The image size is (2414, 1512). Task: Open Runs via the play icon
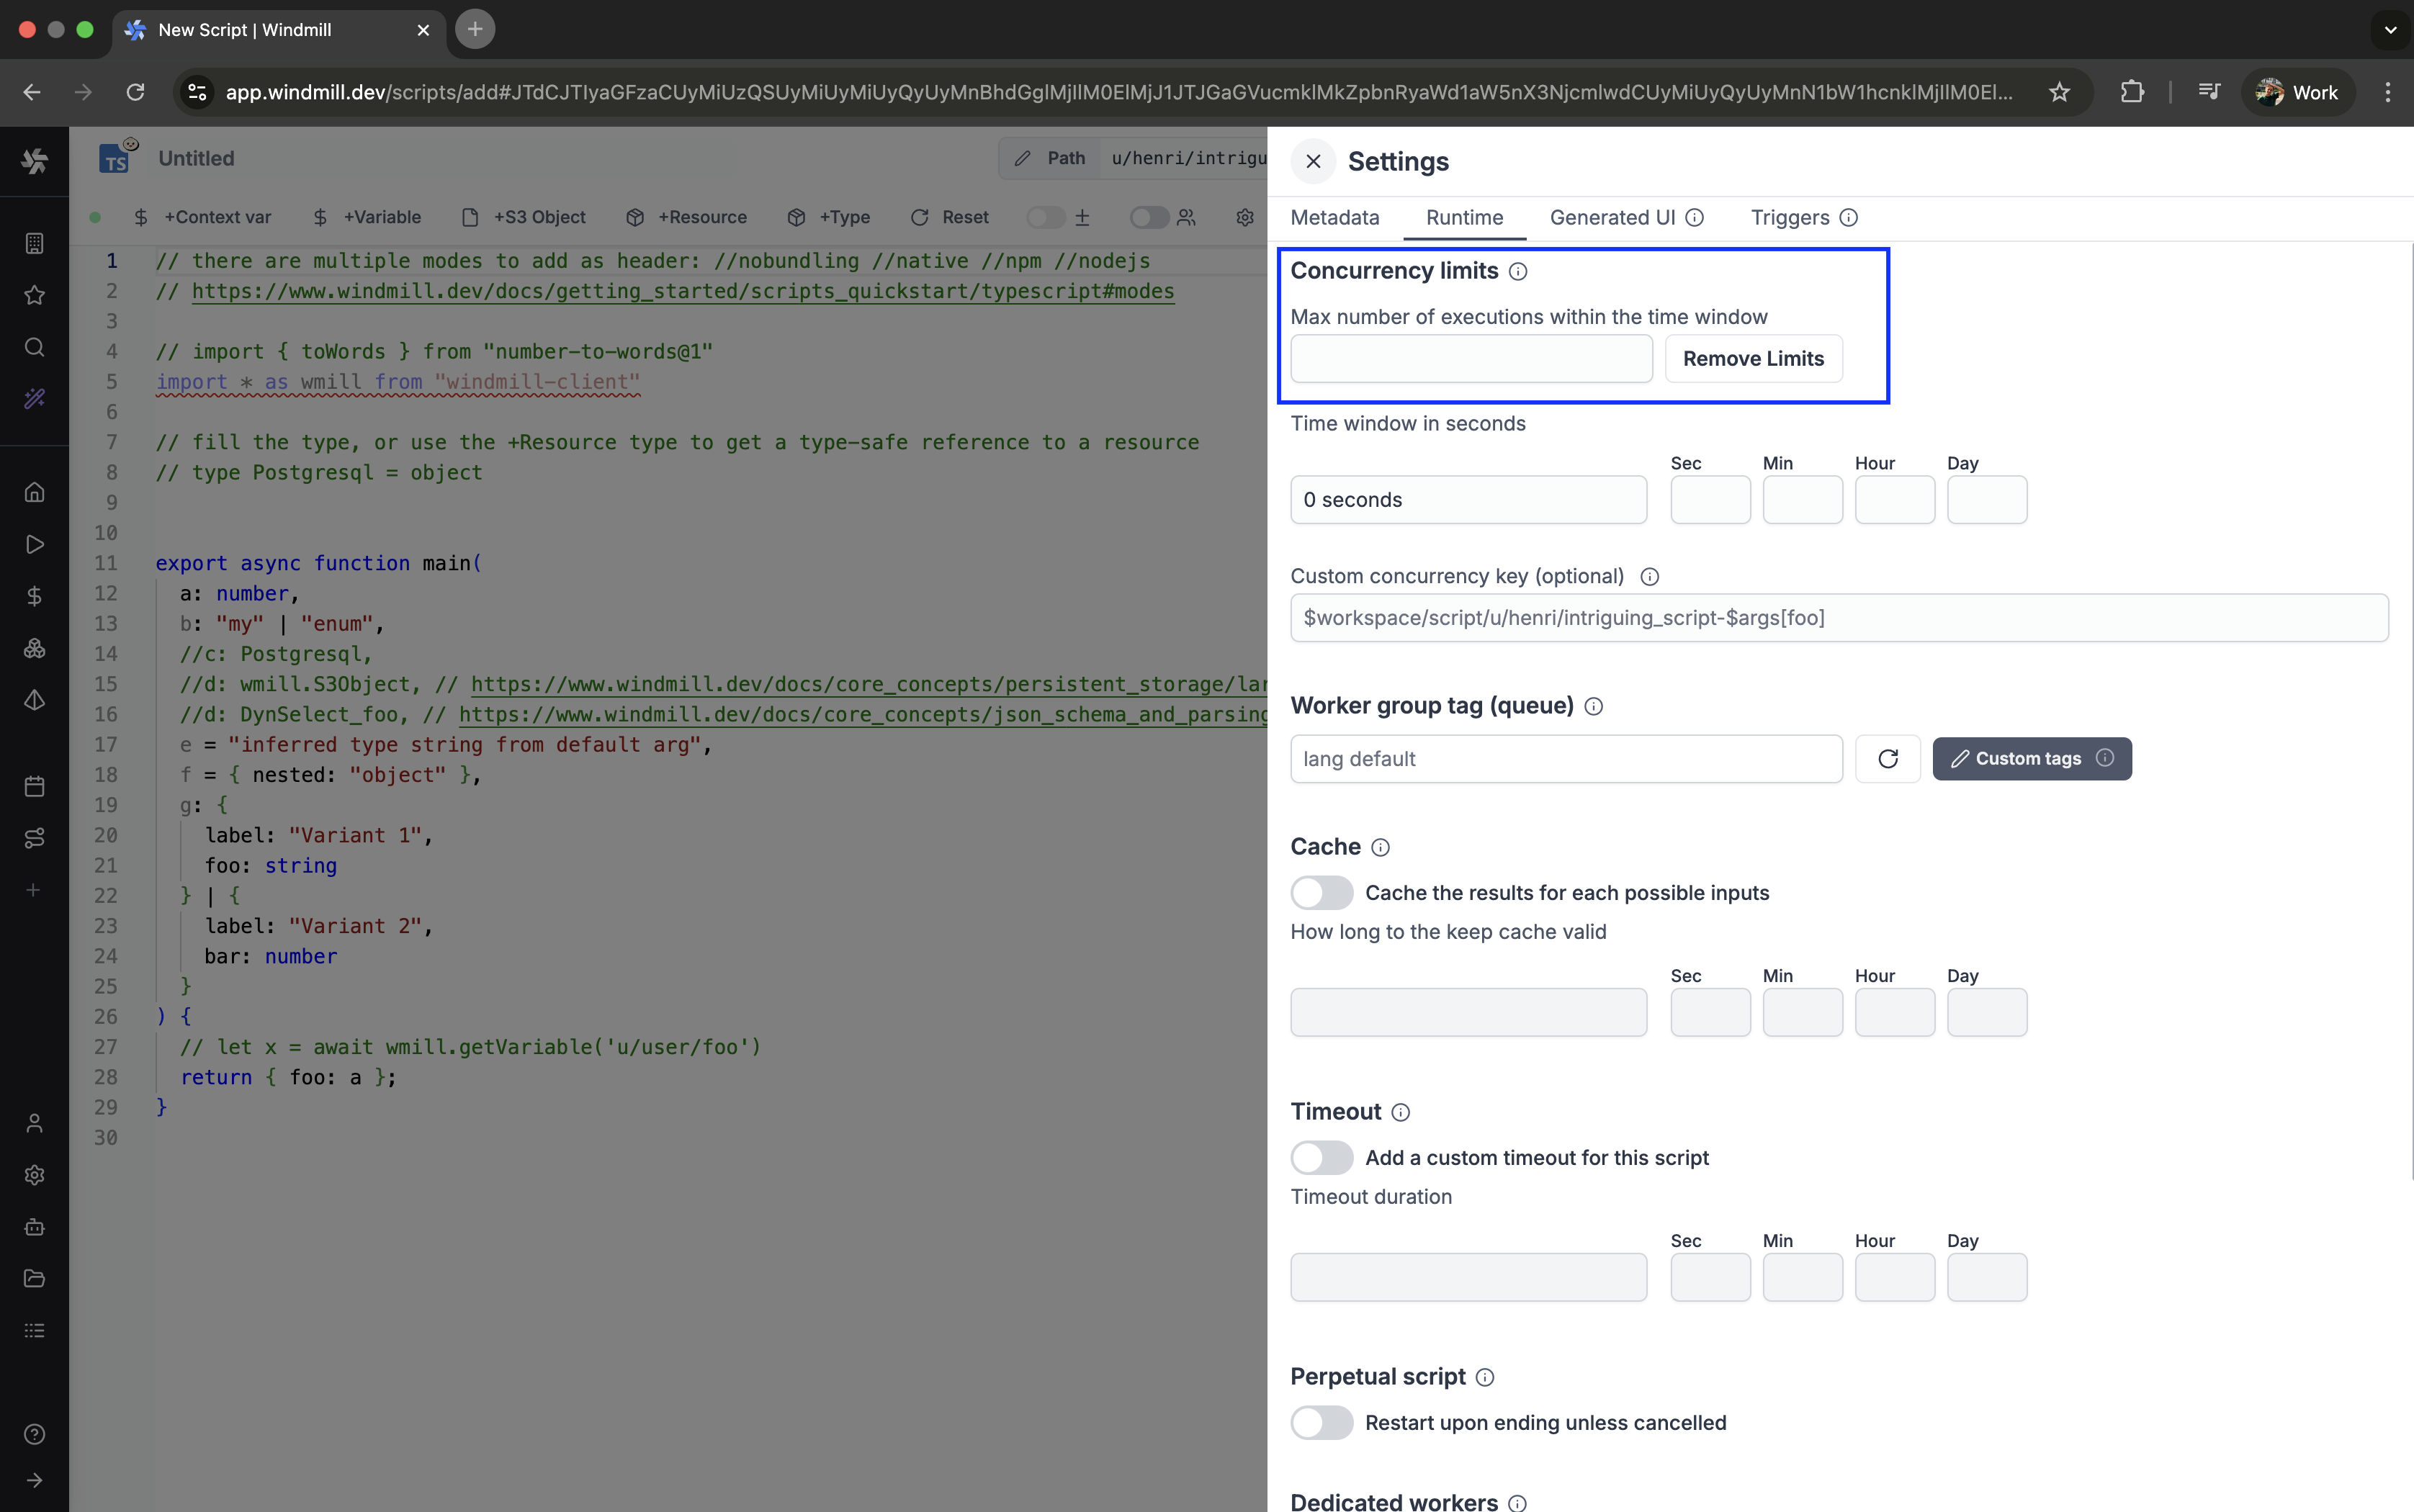[35, 544]
